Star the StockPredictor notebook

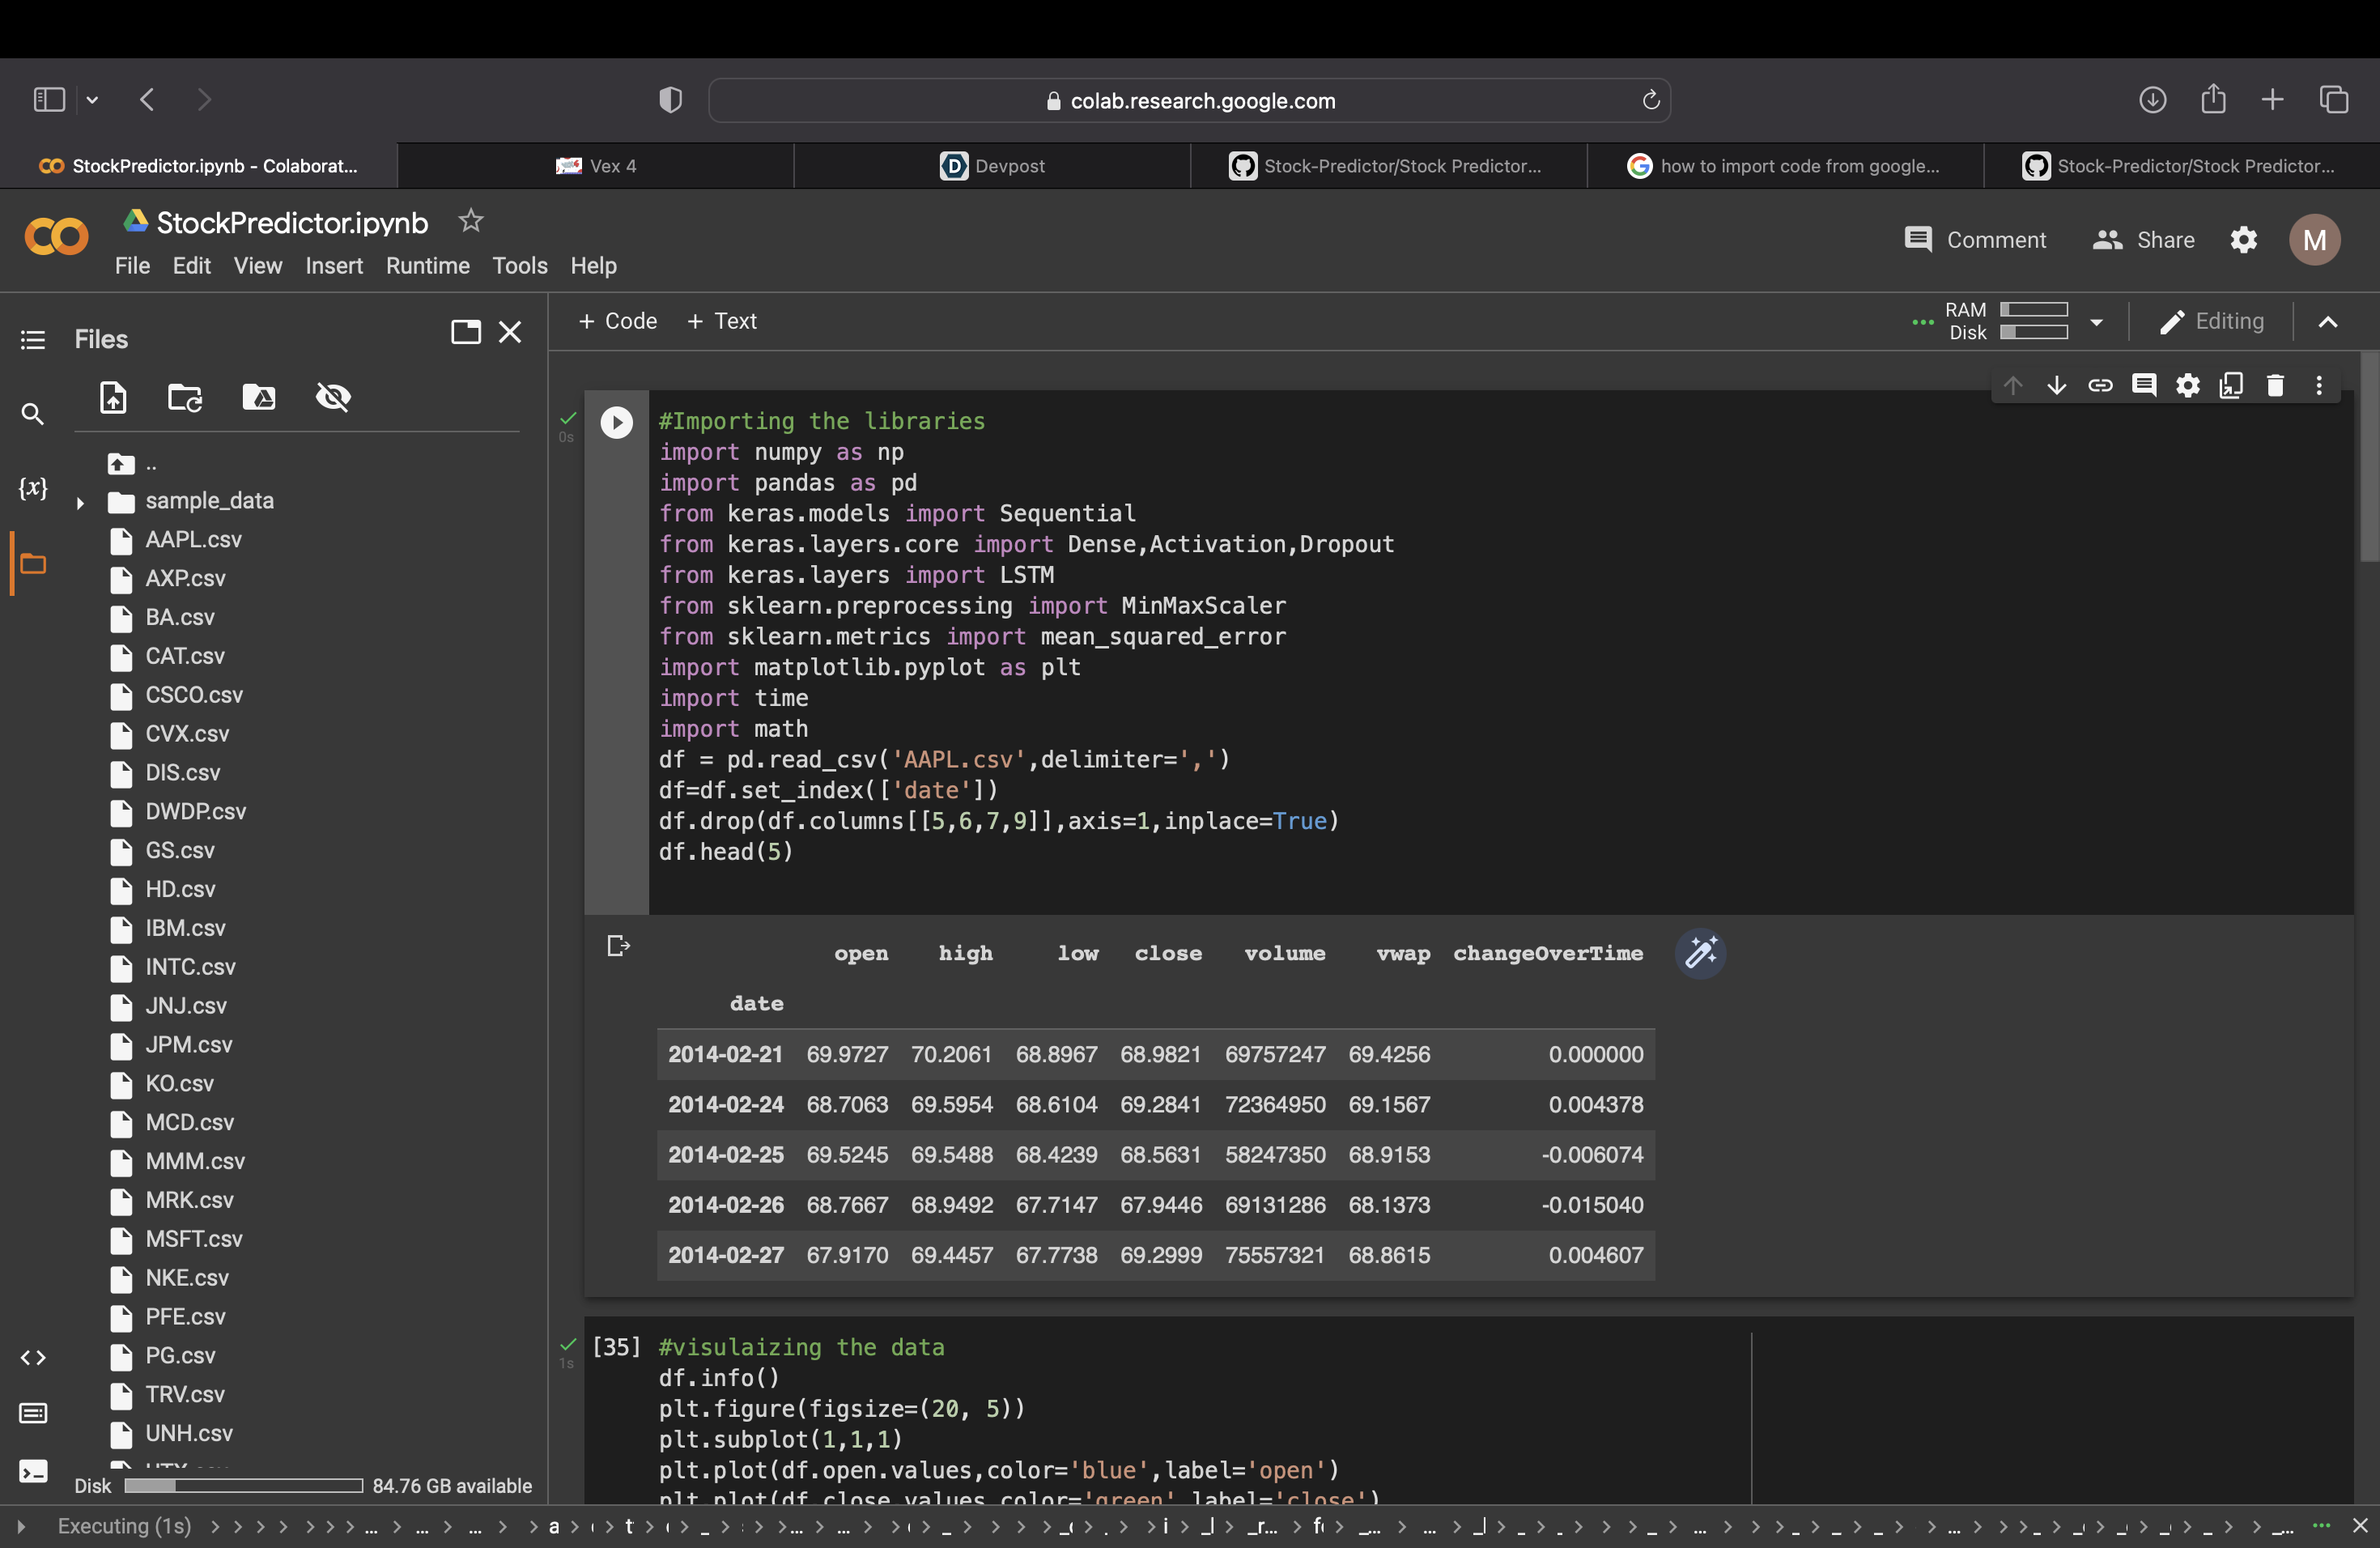pyautogui.click(x=470, y=221)
